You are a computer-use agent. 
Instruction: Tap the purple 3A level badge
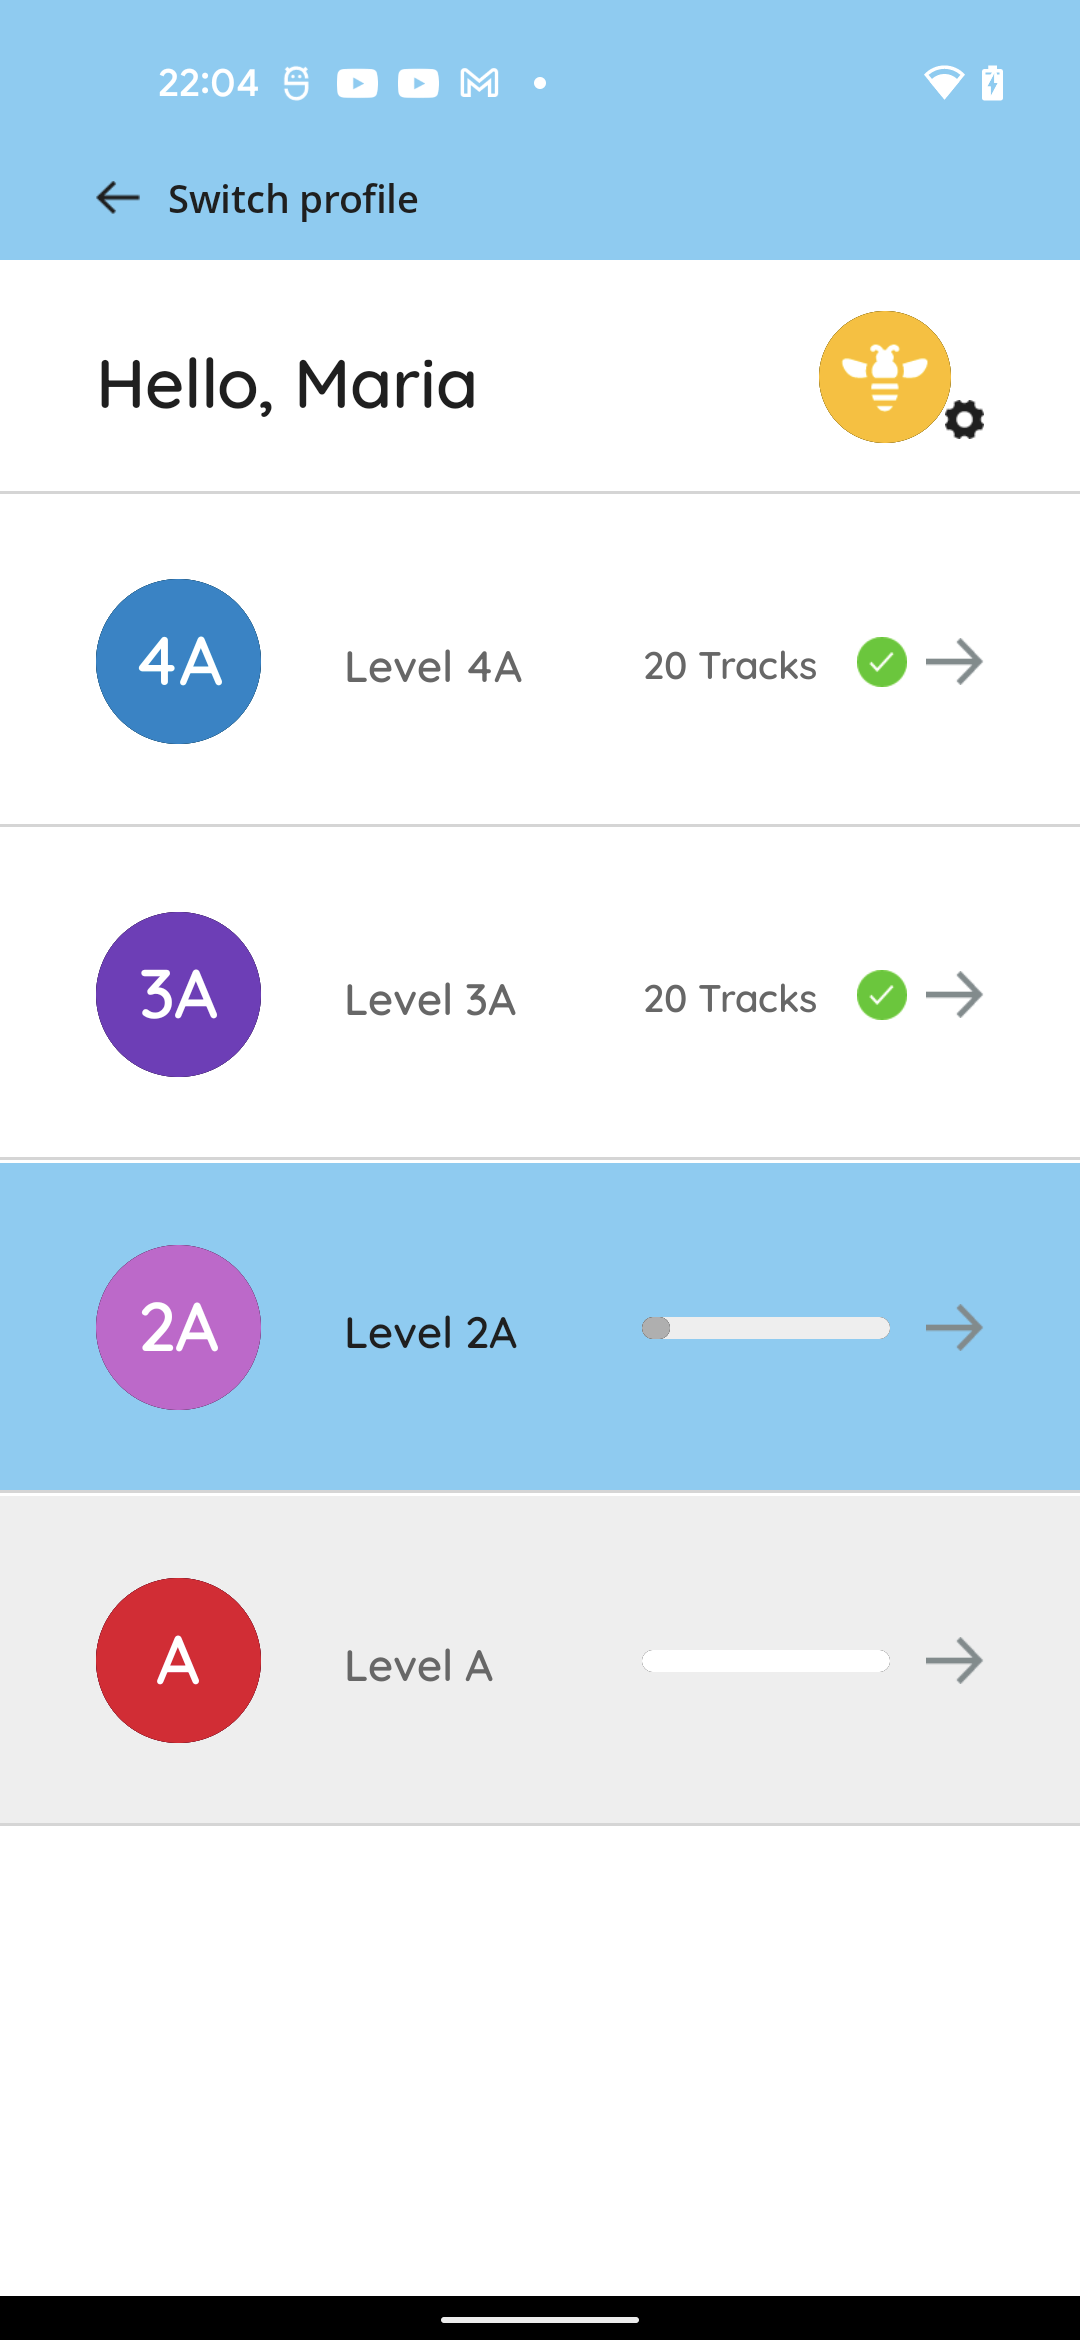tap(179, 994)
